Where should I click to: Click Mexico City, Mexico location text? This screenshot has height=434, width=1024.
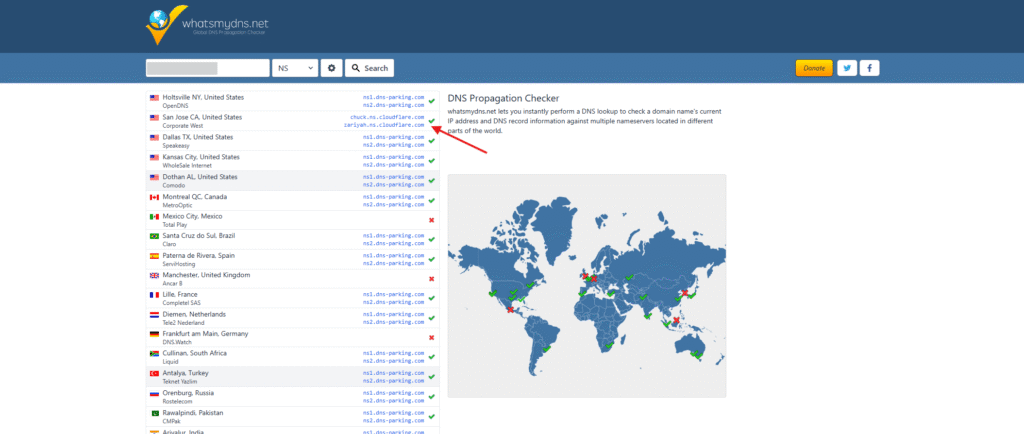click(x=193, y=216)
